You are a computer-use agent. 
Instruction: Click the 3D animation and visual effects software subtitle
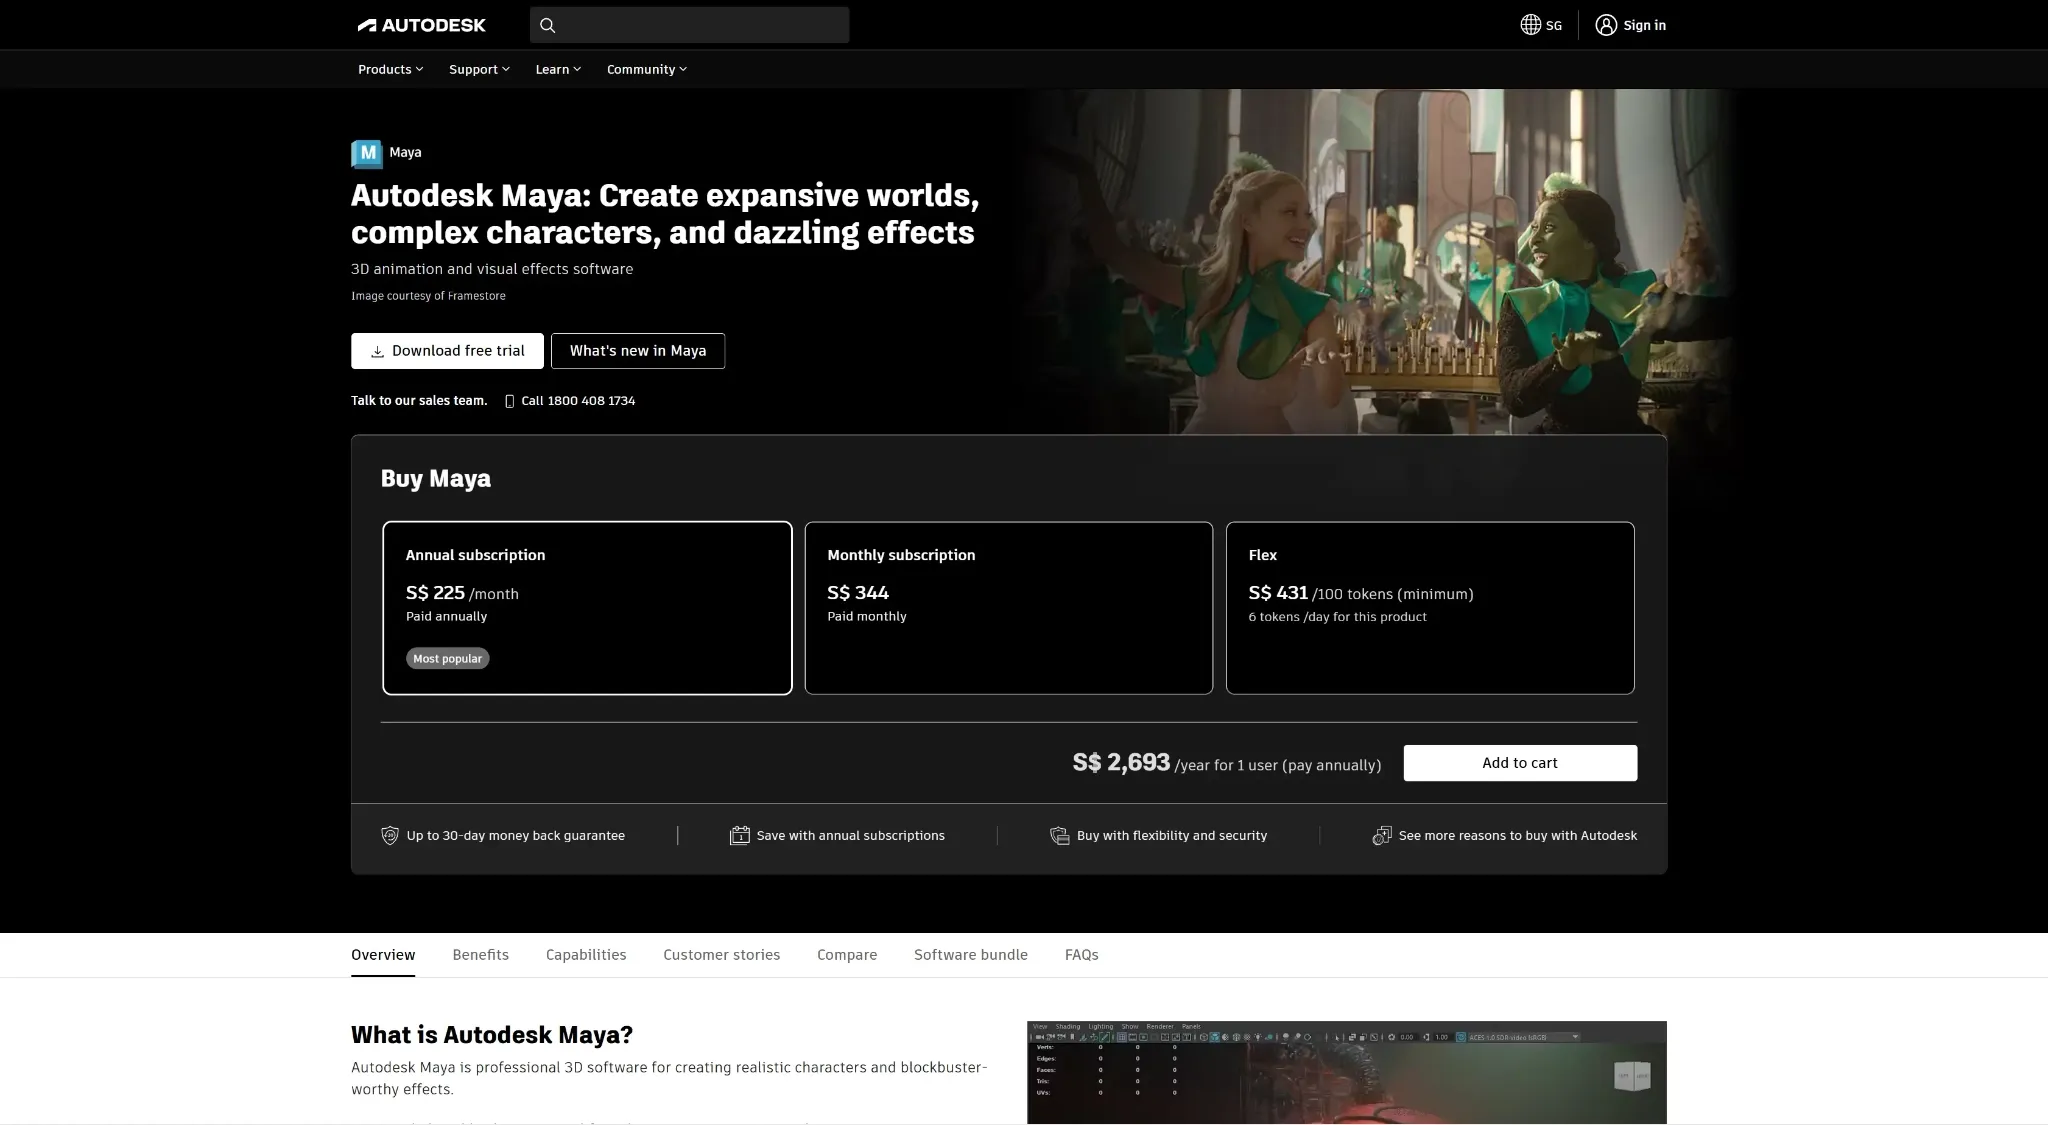(x=492, y=269)
